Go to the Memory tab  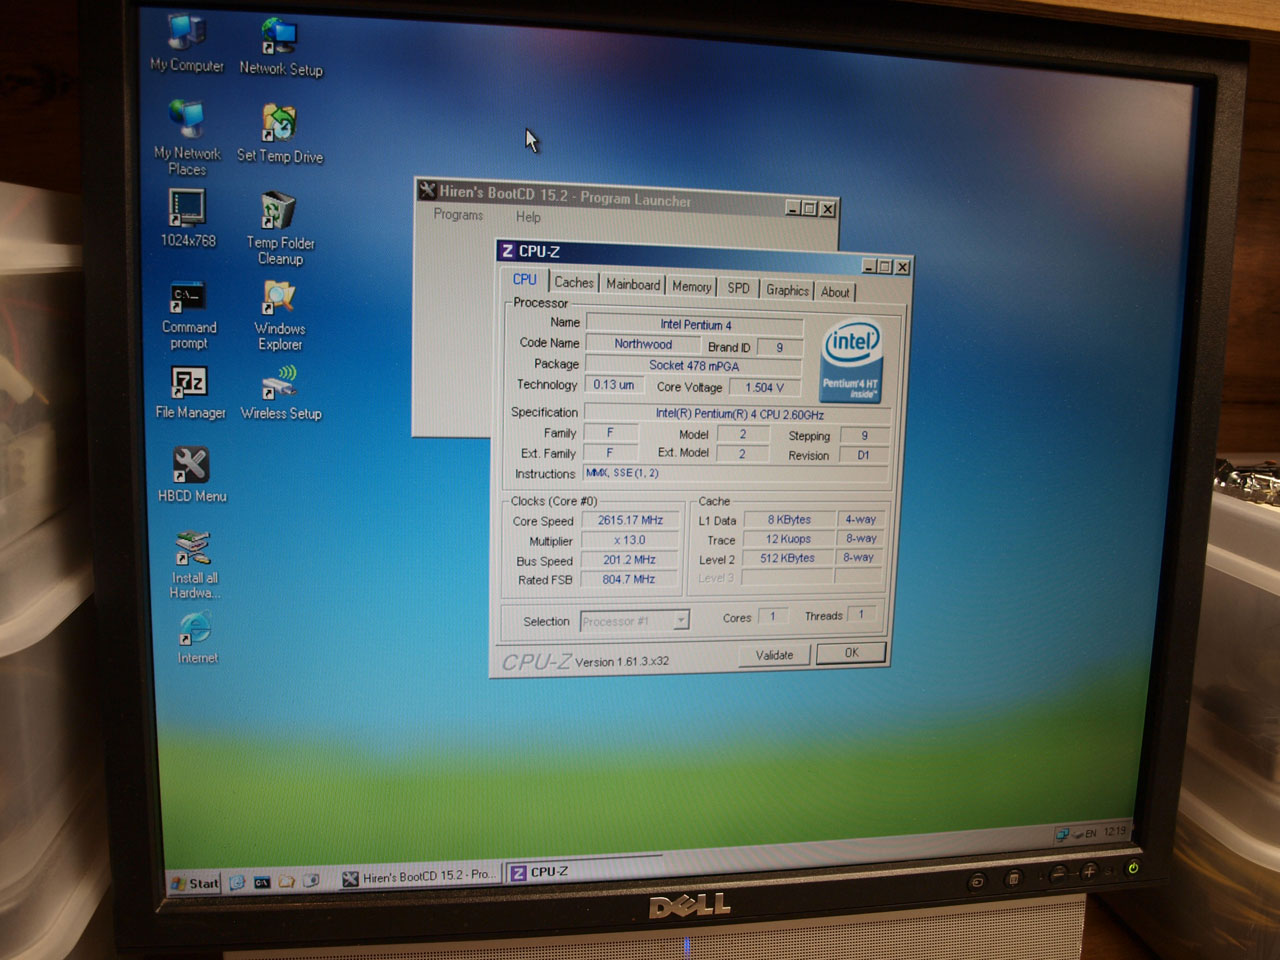(x=692, y=287)
